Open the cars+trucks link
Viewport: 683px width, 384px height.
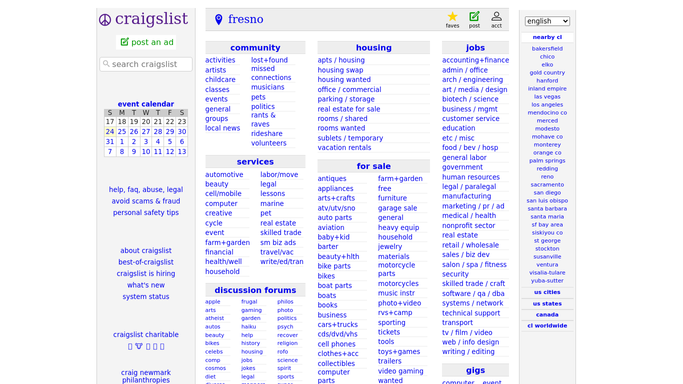coord(338,324)
